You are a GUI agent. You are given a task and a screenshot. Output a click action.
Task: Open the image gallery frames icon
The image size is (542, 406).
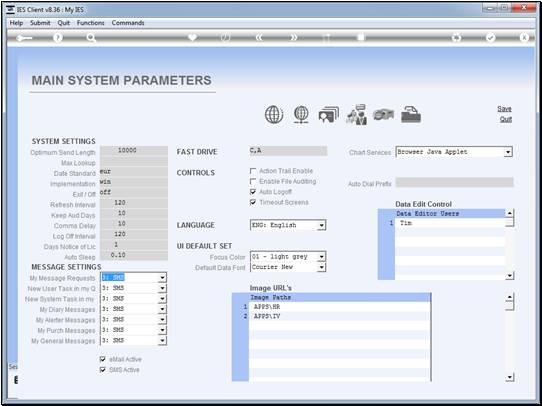pyautogui.click(x=328, y=114)
